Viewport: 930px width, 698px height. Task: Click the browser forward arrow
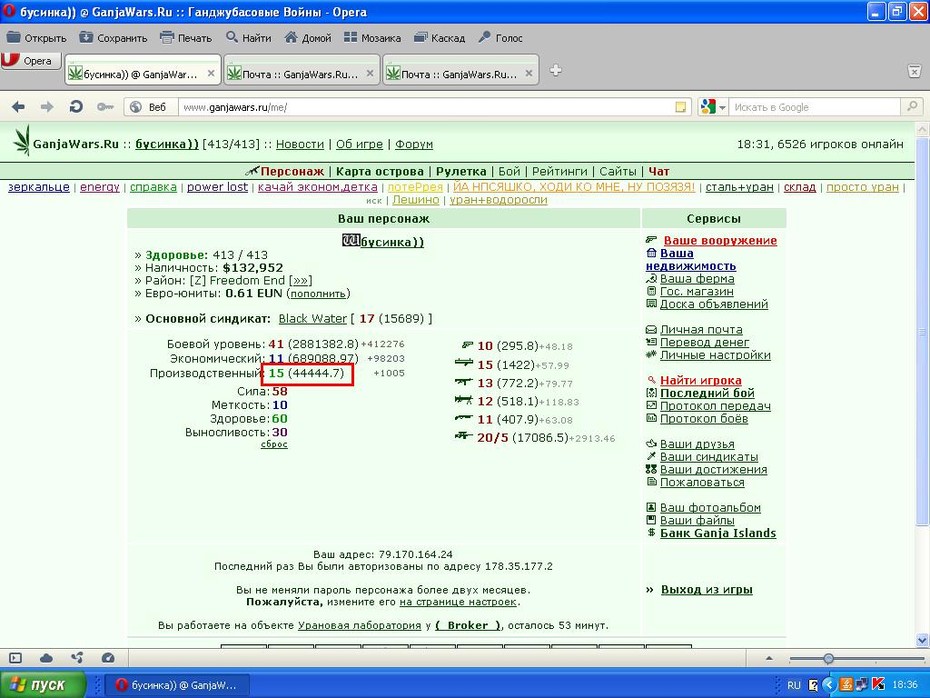click(x=46, y=107)
